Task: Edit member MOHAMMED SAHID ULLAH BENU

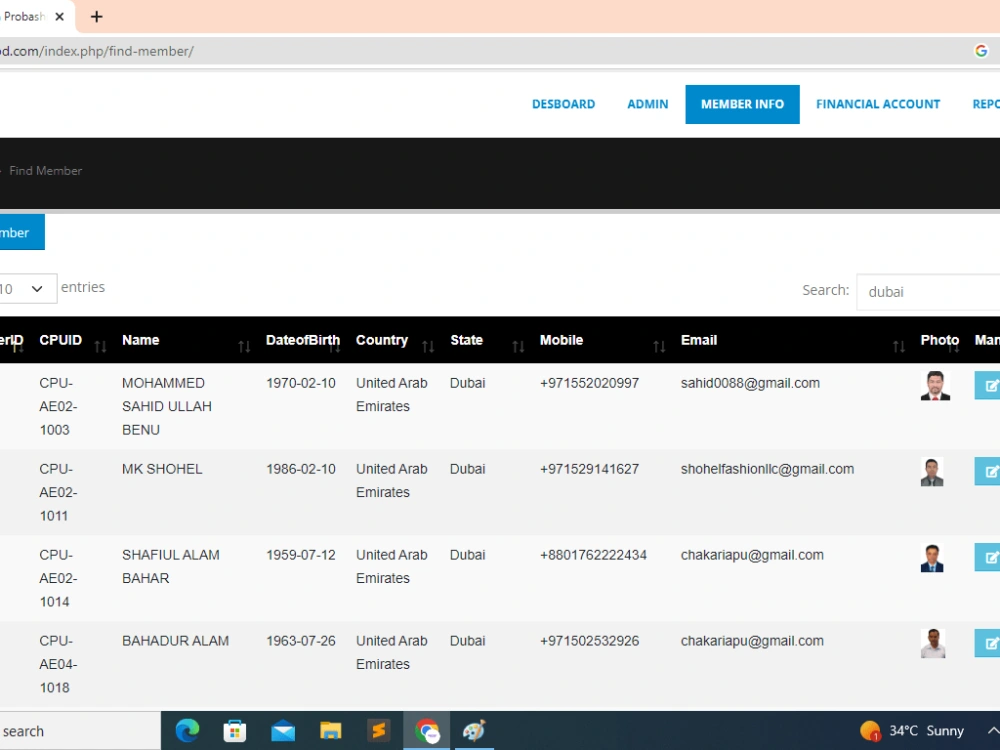Action: 987,386
